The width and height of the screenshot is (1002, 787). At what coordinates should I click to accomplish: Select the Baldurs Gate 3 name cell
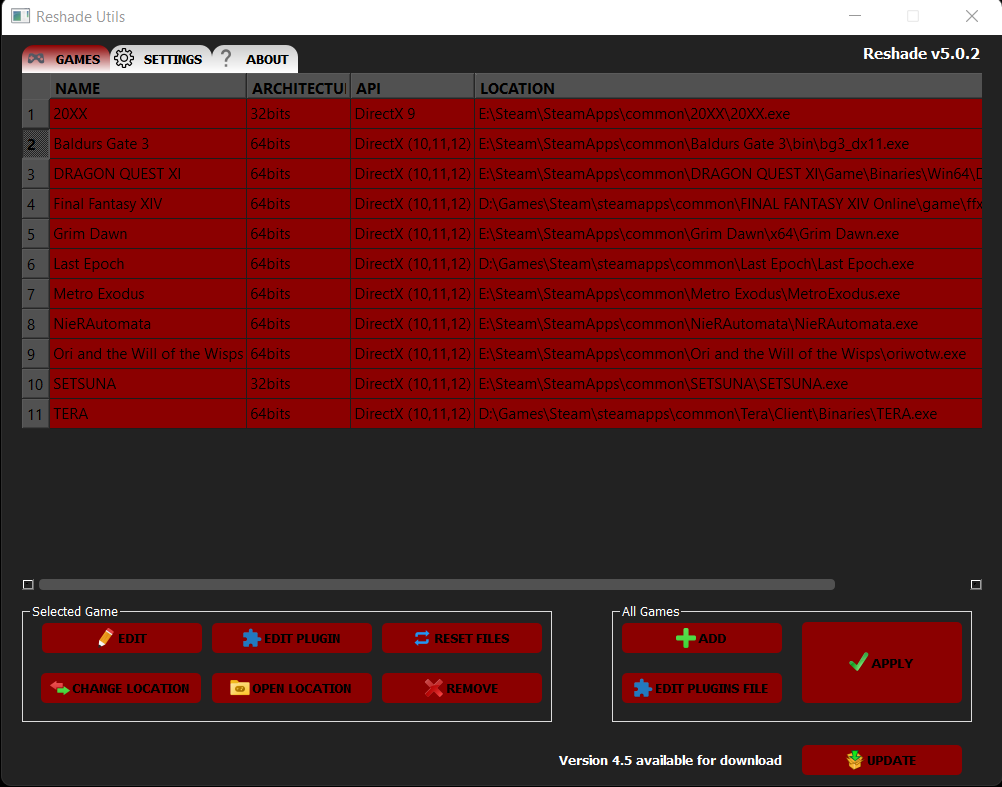point(148,144)
